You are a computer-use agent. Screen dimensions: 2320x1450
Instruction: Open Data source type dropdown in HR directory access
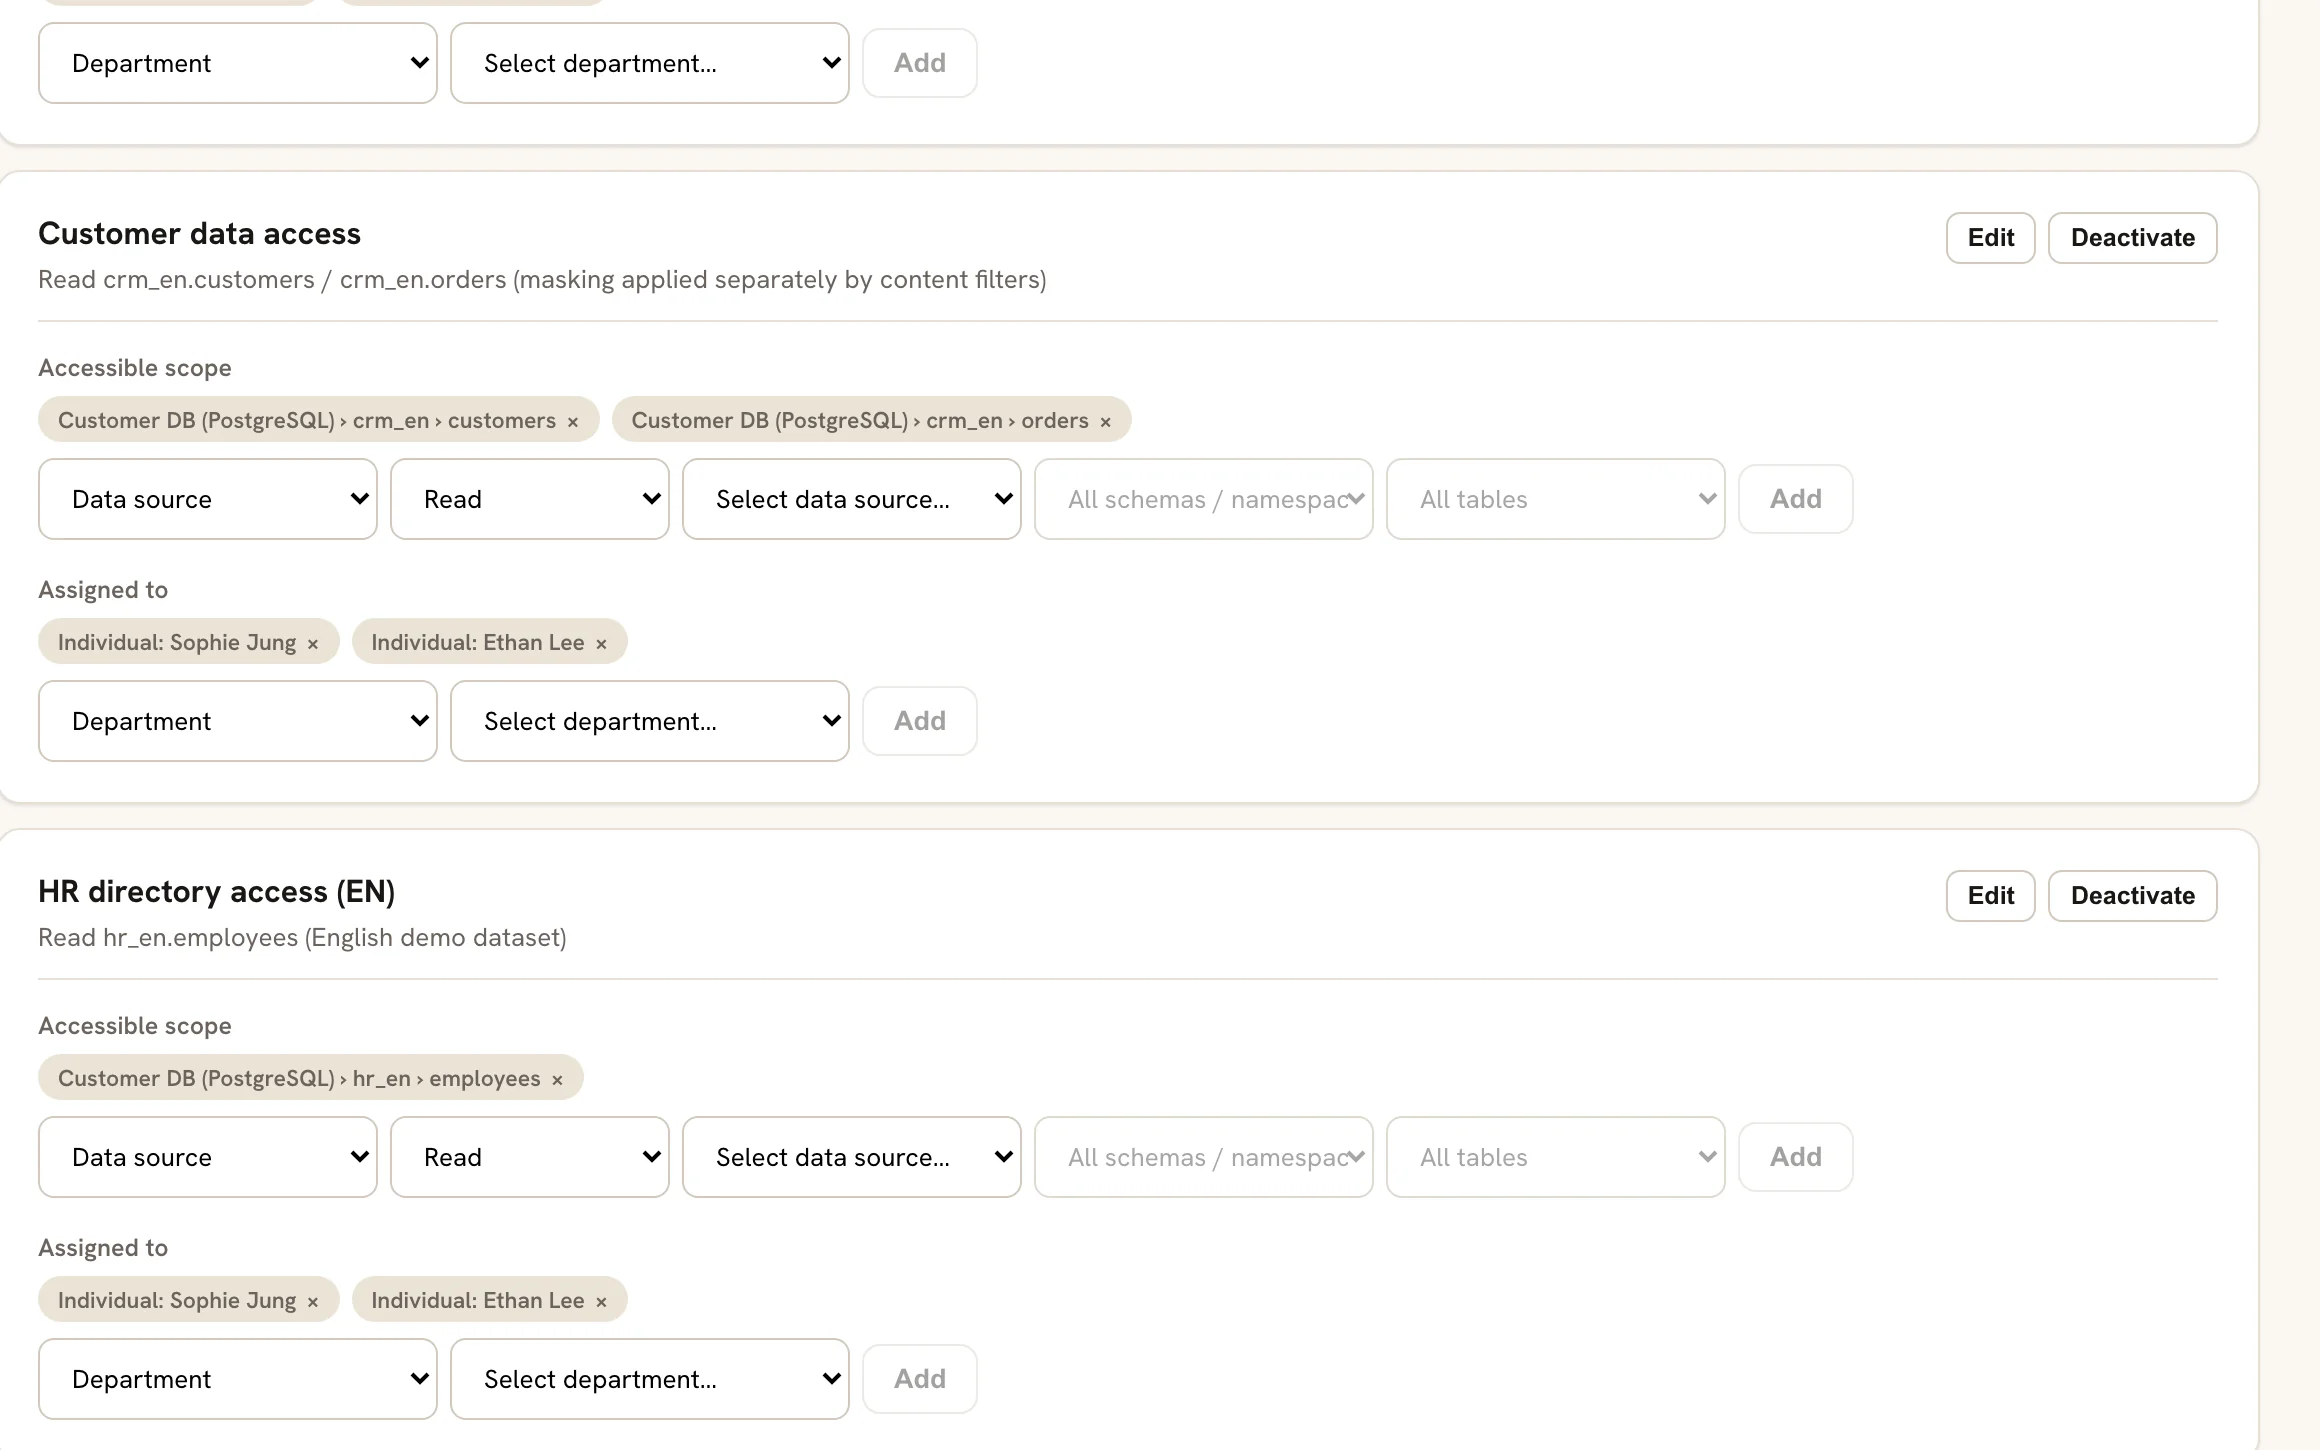point(208,1157)
